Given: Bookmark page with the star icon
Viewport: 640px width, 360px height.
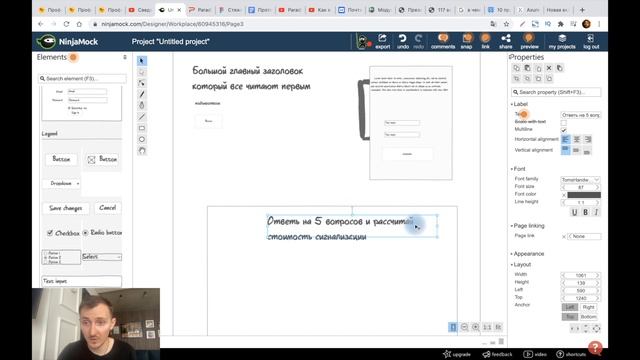Looking at the screenshot, I should coord(507,24).
